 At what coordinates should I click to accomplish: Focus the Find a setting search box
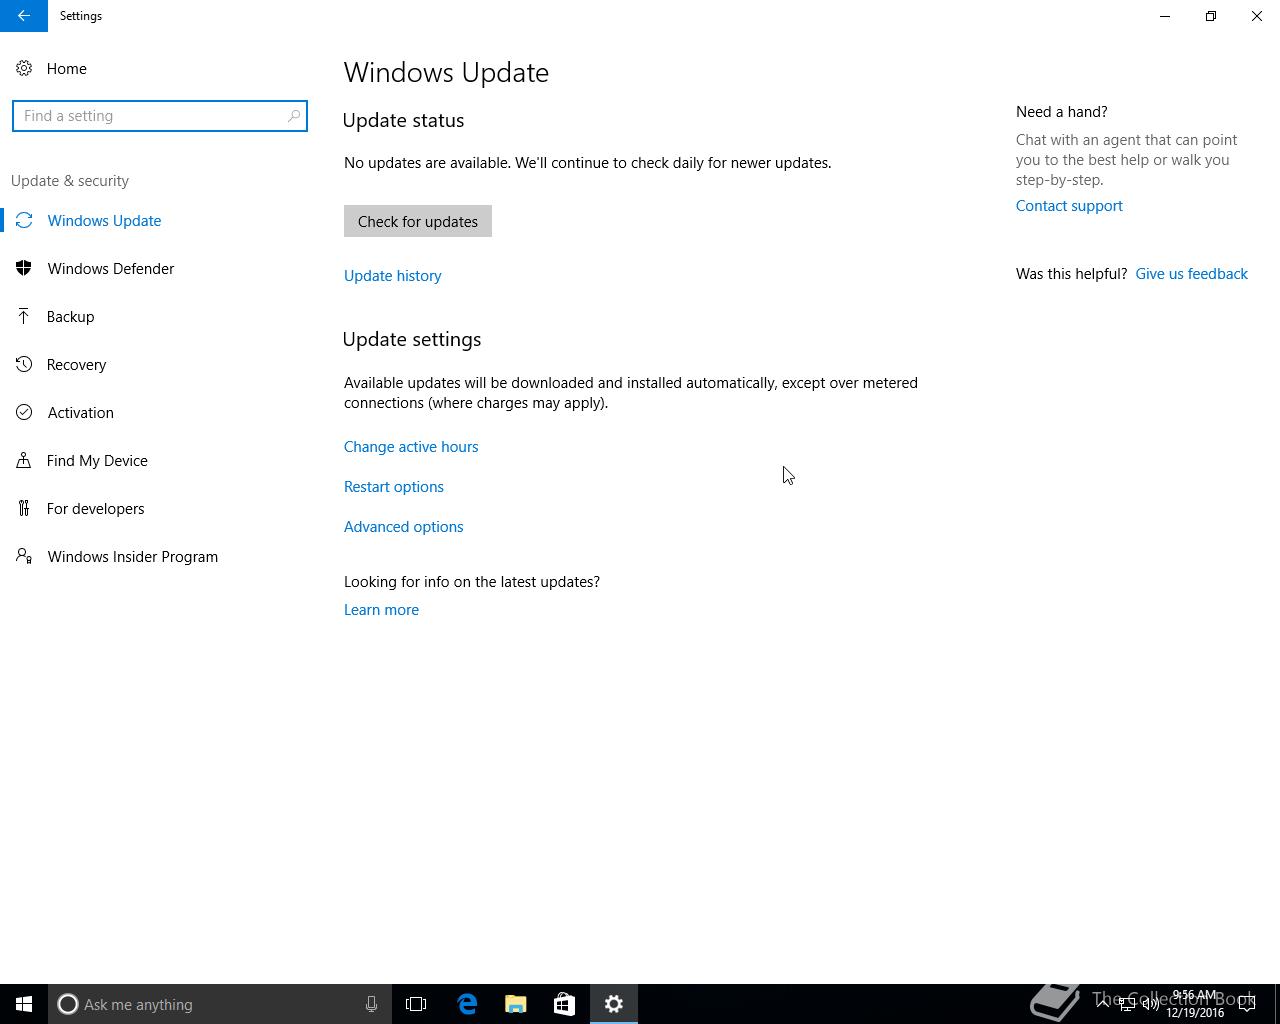(x=160, y=116)
